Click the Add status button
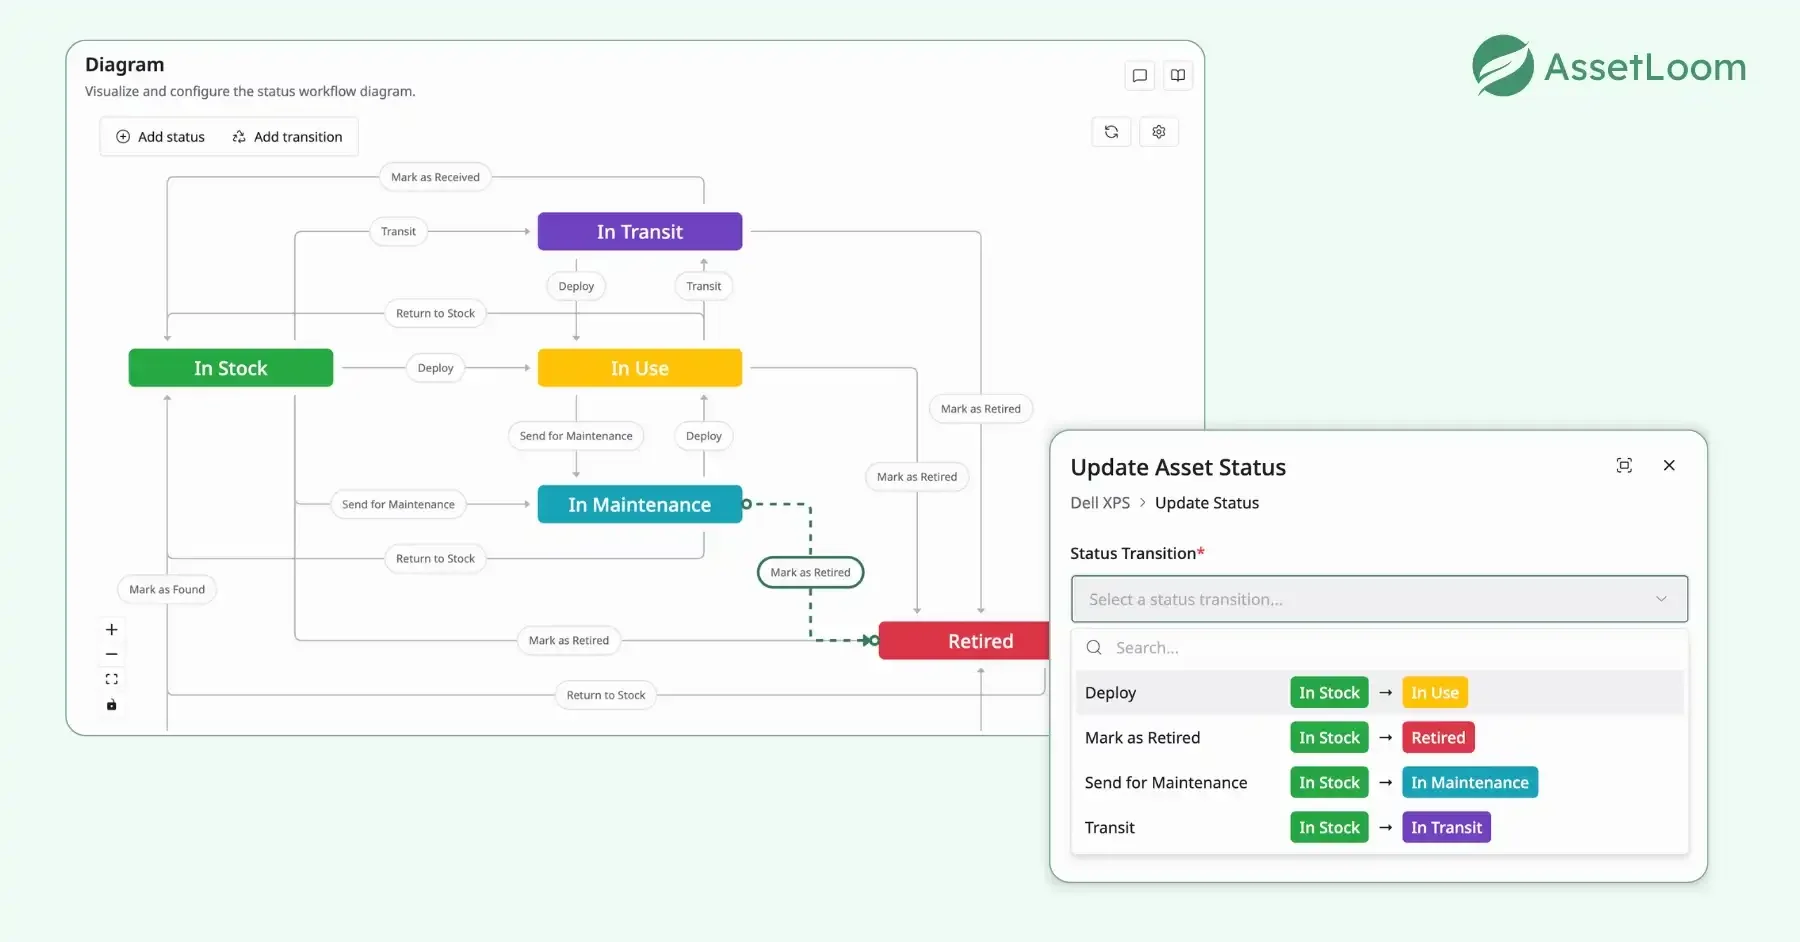The height and width of the screenshot is (942, 1800). tap(161, 137)
